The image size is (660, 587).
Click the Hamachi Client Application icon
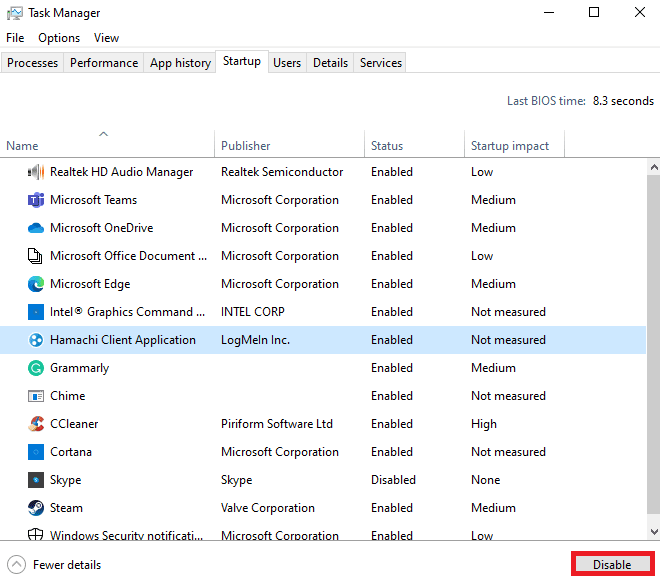pyautogui.click(x=36, y=340)
